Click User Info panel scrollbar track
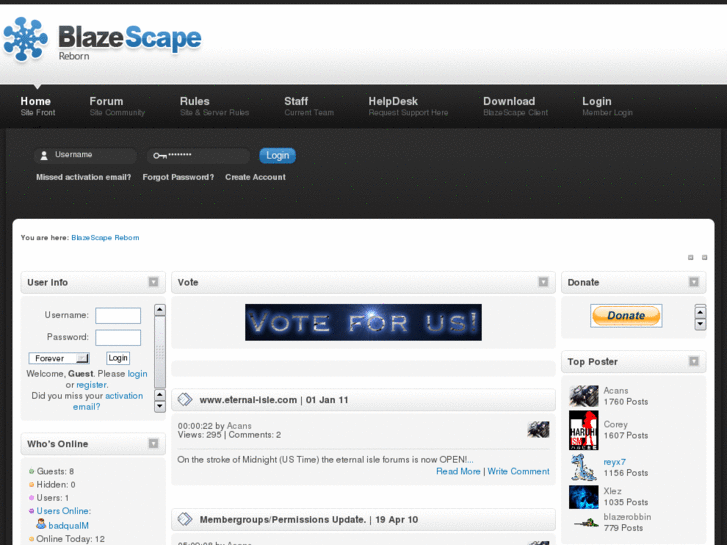The image size is (727, 545). click(x=159, y=353)
